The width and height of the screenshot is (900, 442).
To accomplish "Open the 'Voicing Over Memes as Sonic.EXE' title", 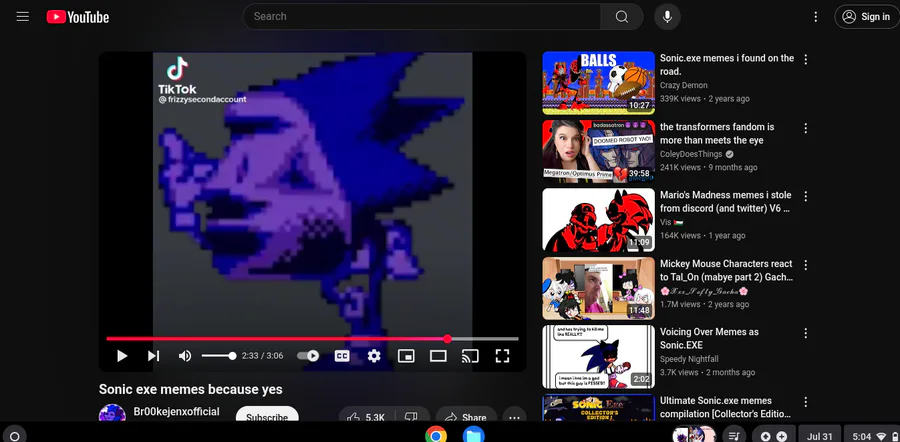I will (x=709, y=338).
